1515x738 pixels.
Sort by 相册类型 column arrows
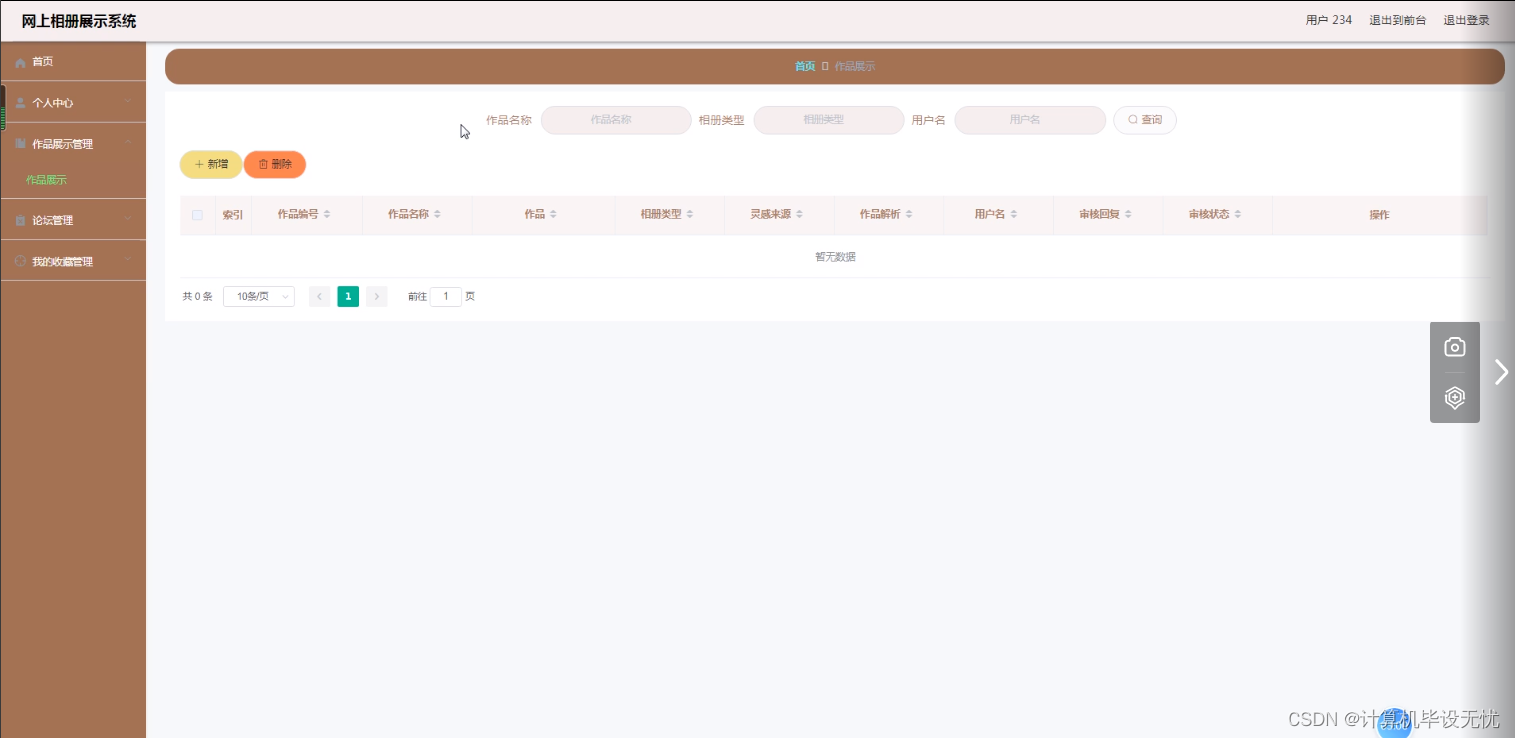pos(690,215)
